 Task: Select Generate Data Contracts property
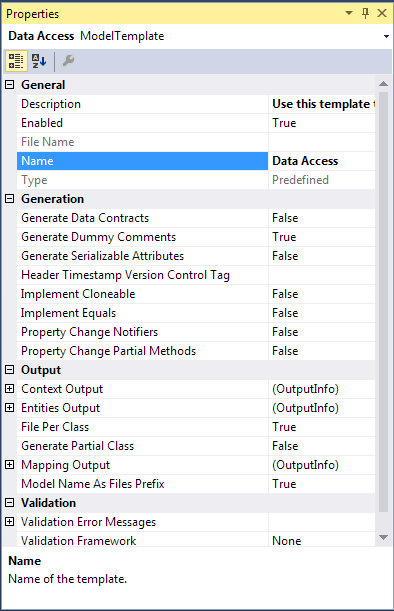click(142, 218)
